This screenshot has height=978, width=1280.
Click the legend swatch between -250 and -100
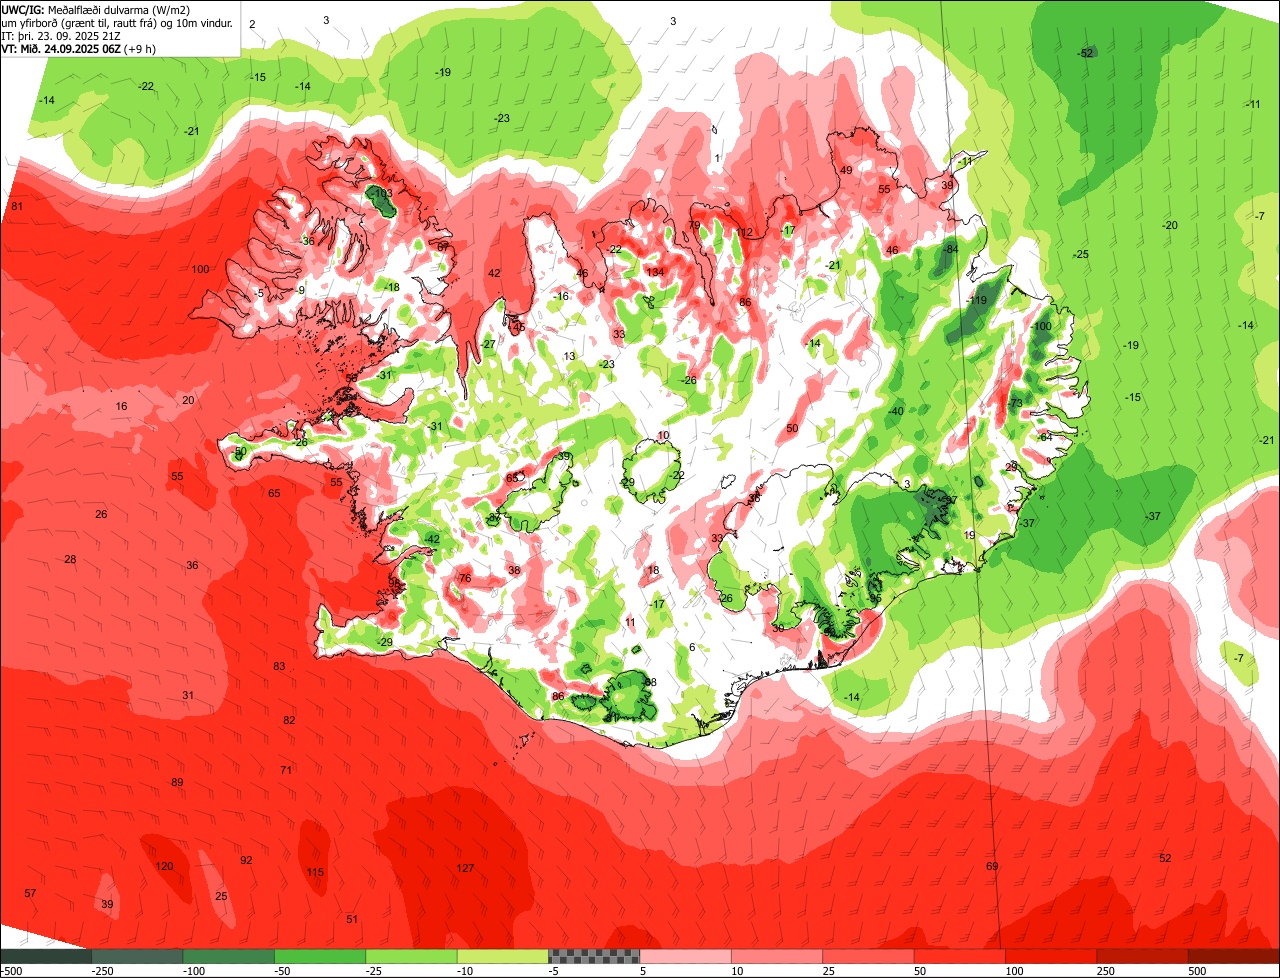[137, 956]
